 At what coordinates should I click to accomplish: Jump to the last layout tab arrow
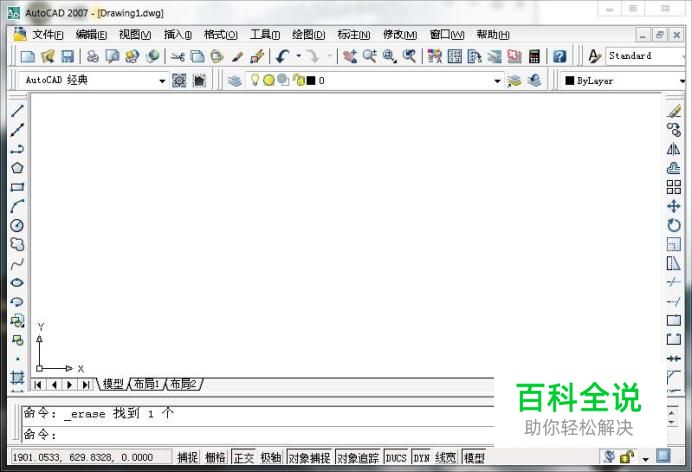coord(86,385)
